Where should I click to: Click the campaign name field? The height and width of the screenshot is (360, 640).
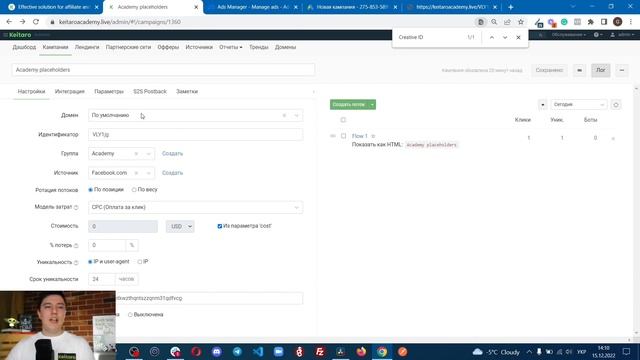tap(163, 70)
